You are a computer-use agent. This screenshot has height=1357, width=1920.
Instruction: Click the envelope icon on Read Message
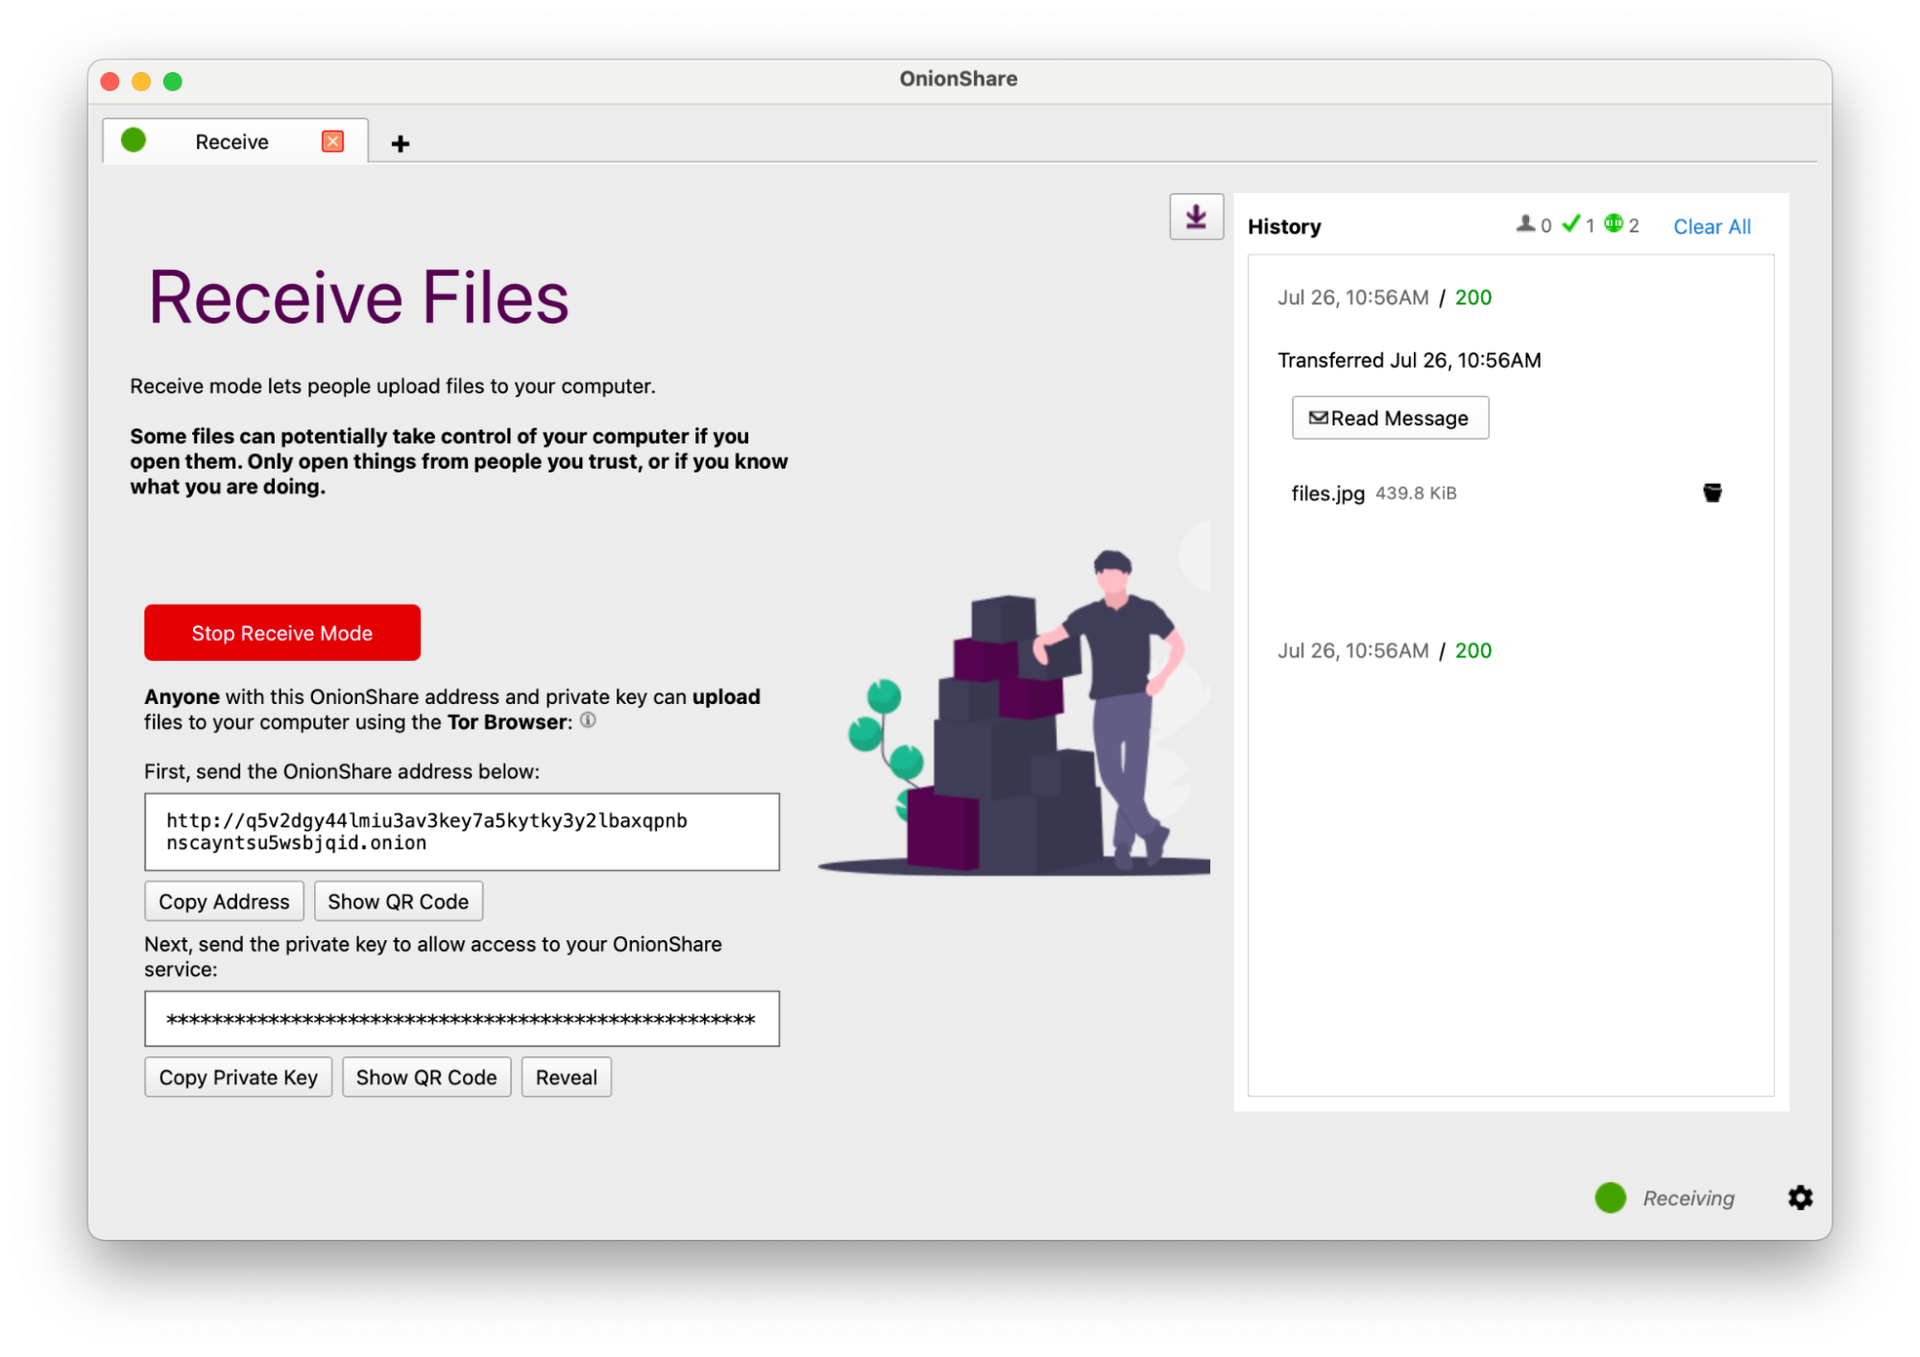1318,417
